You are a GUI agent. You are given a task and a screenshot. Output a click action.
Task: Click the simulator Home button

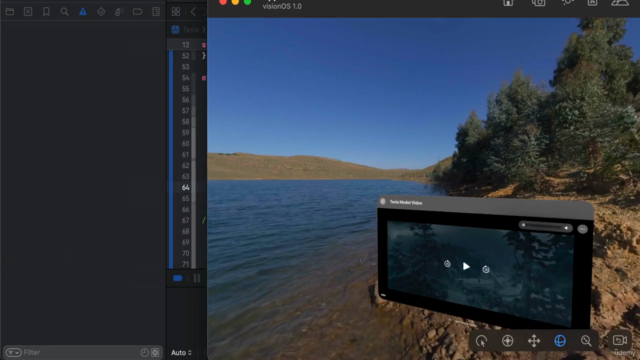click(508, 3)
